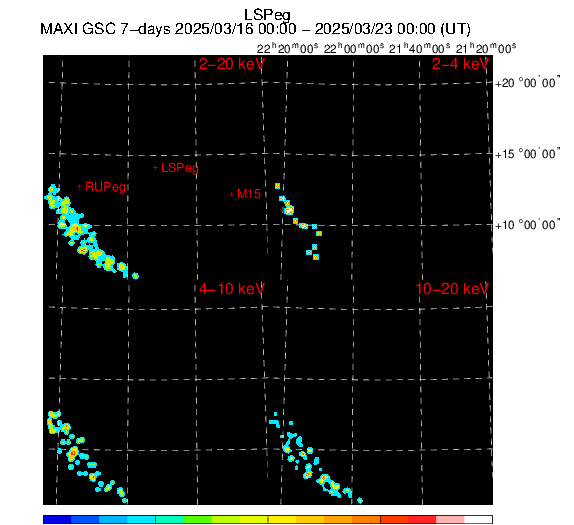This screenshot has width=574, height=525.
Task: Click the red segment of colorbar
Action: 422,519
